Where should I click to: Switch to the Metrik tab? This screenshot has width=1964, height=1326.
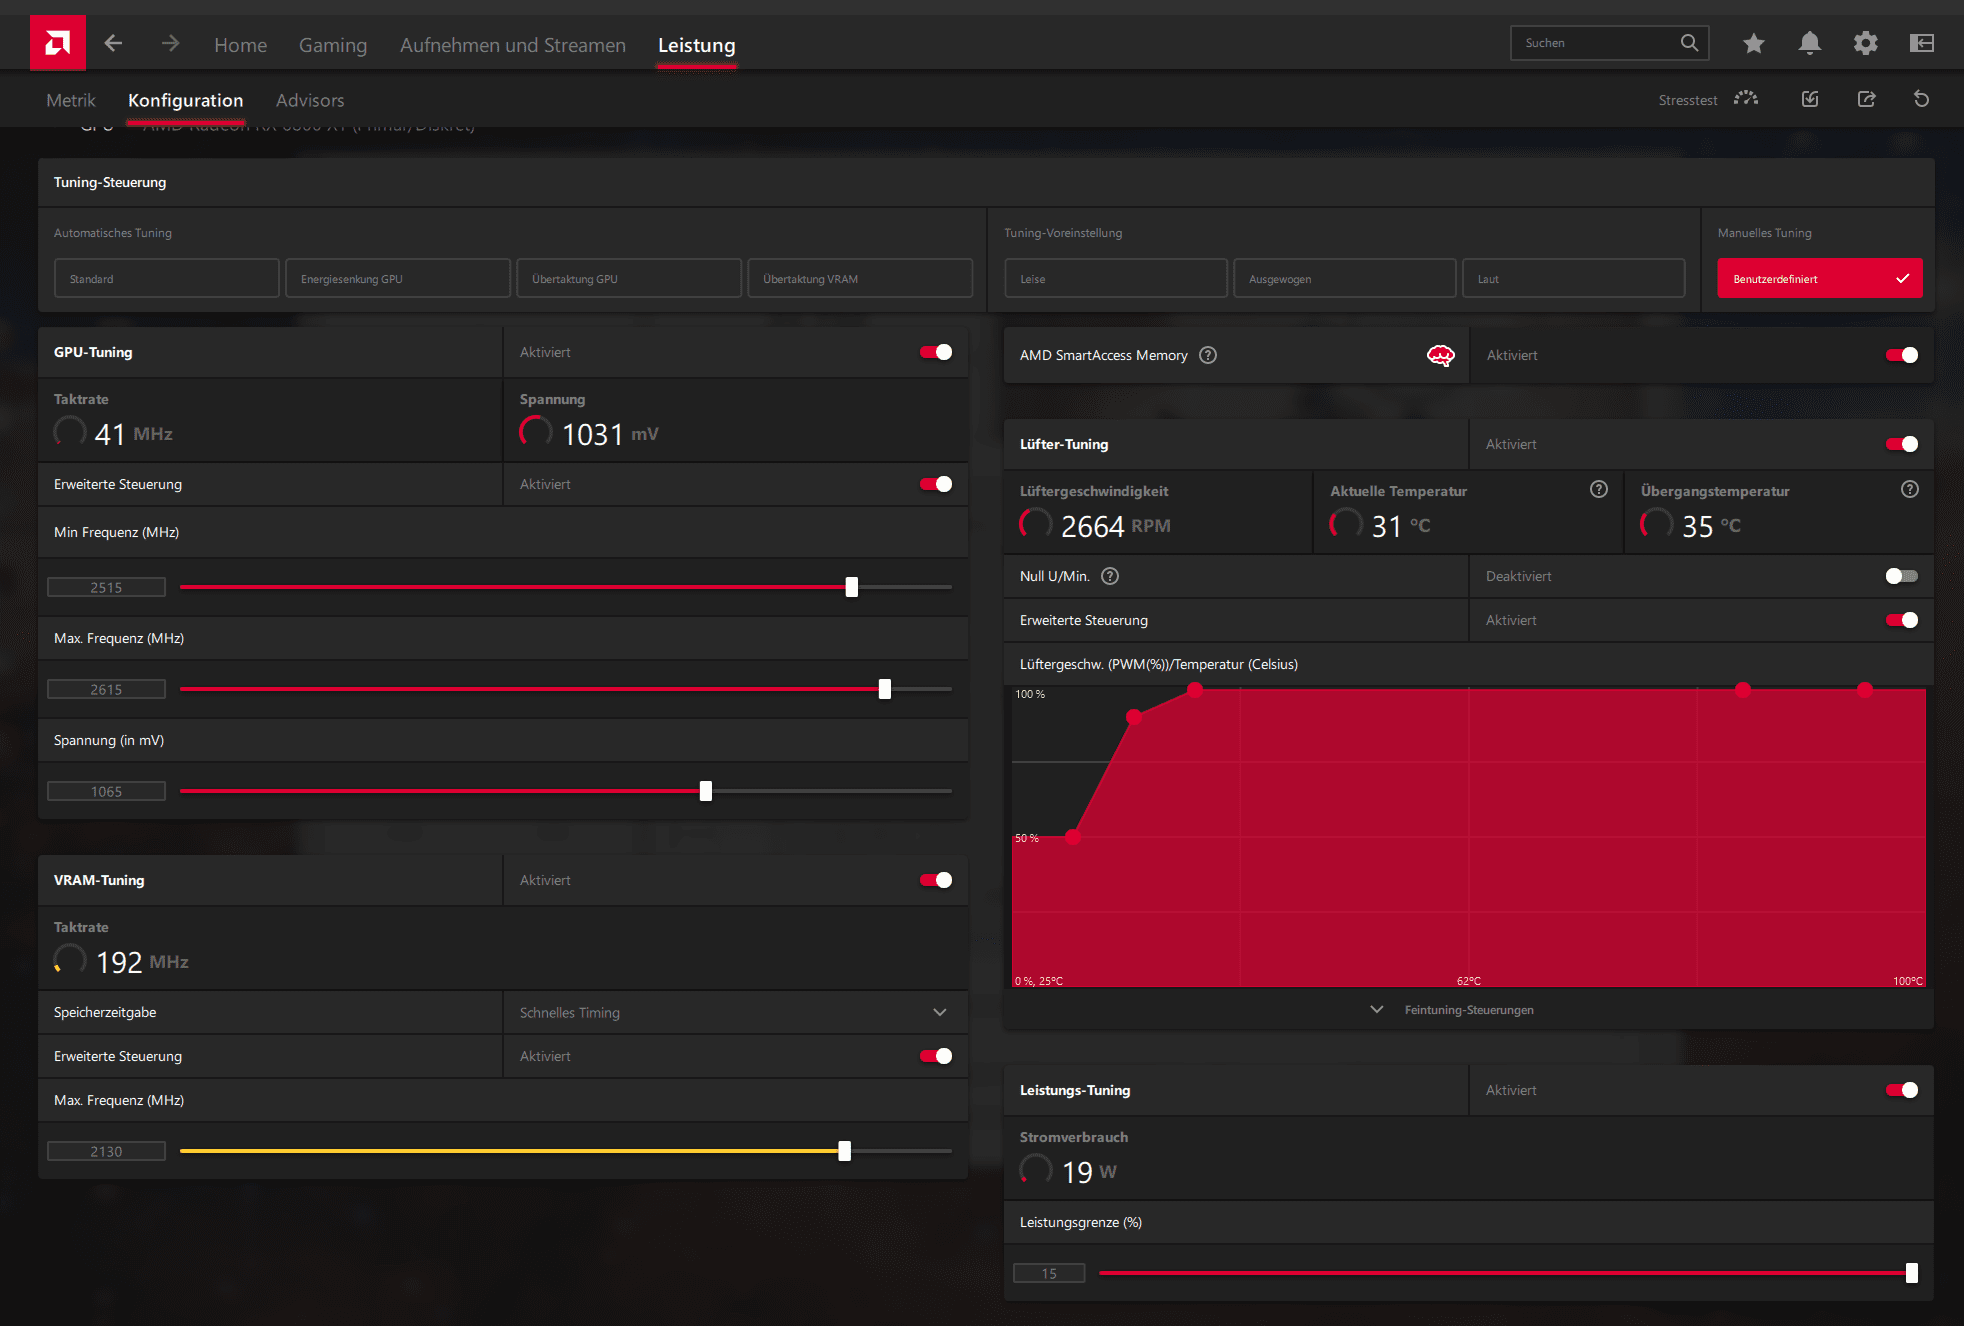tap(71, 100)
